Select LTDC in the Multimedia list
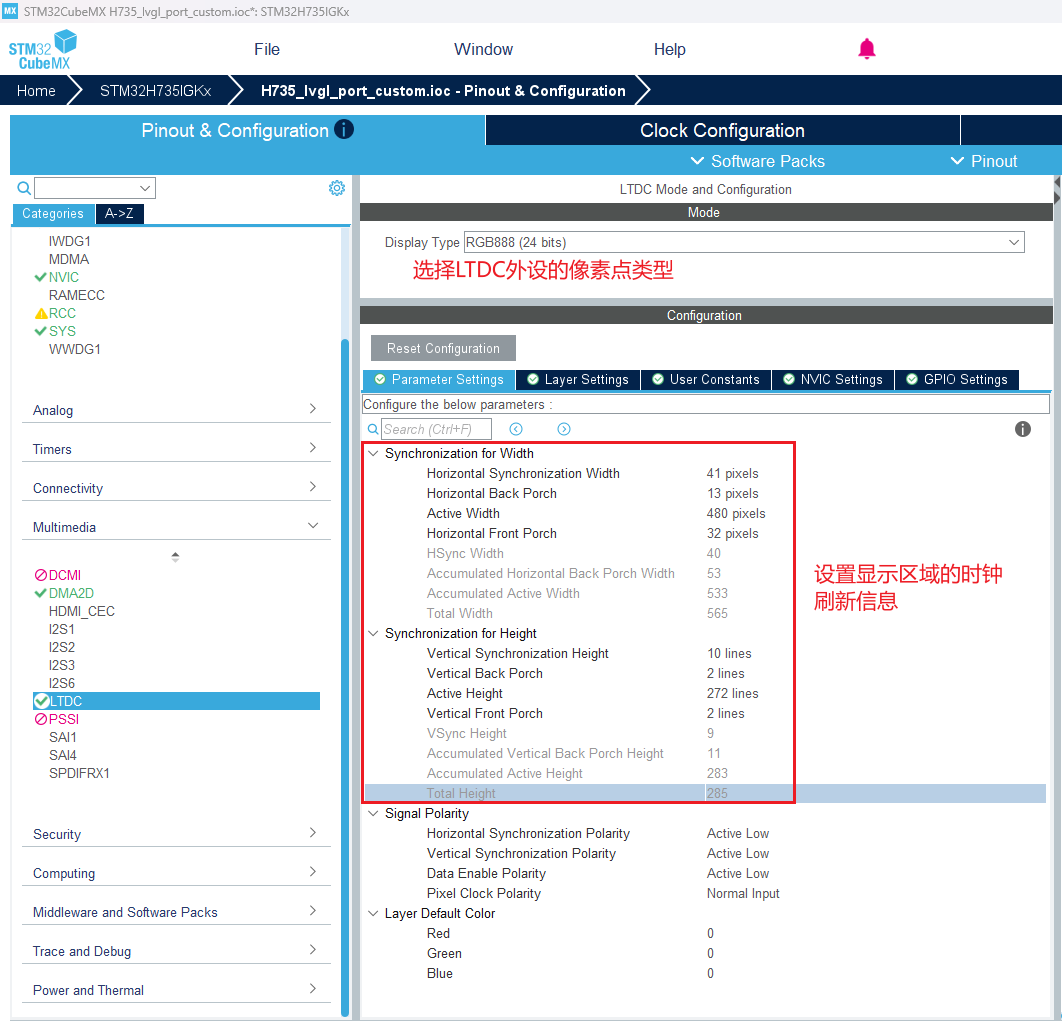The image size is (1062, 1021). pyautogui.click(x=176, y=701)
